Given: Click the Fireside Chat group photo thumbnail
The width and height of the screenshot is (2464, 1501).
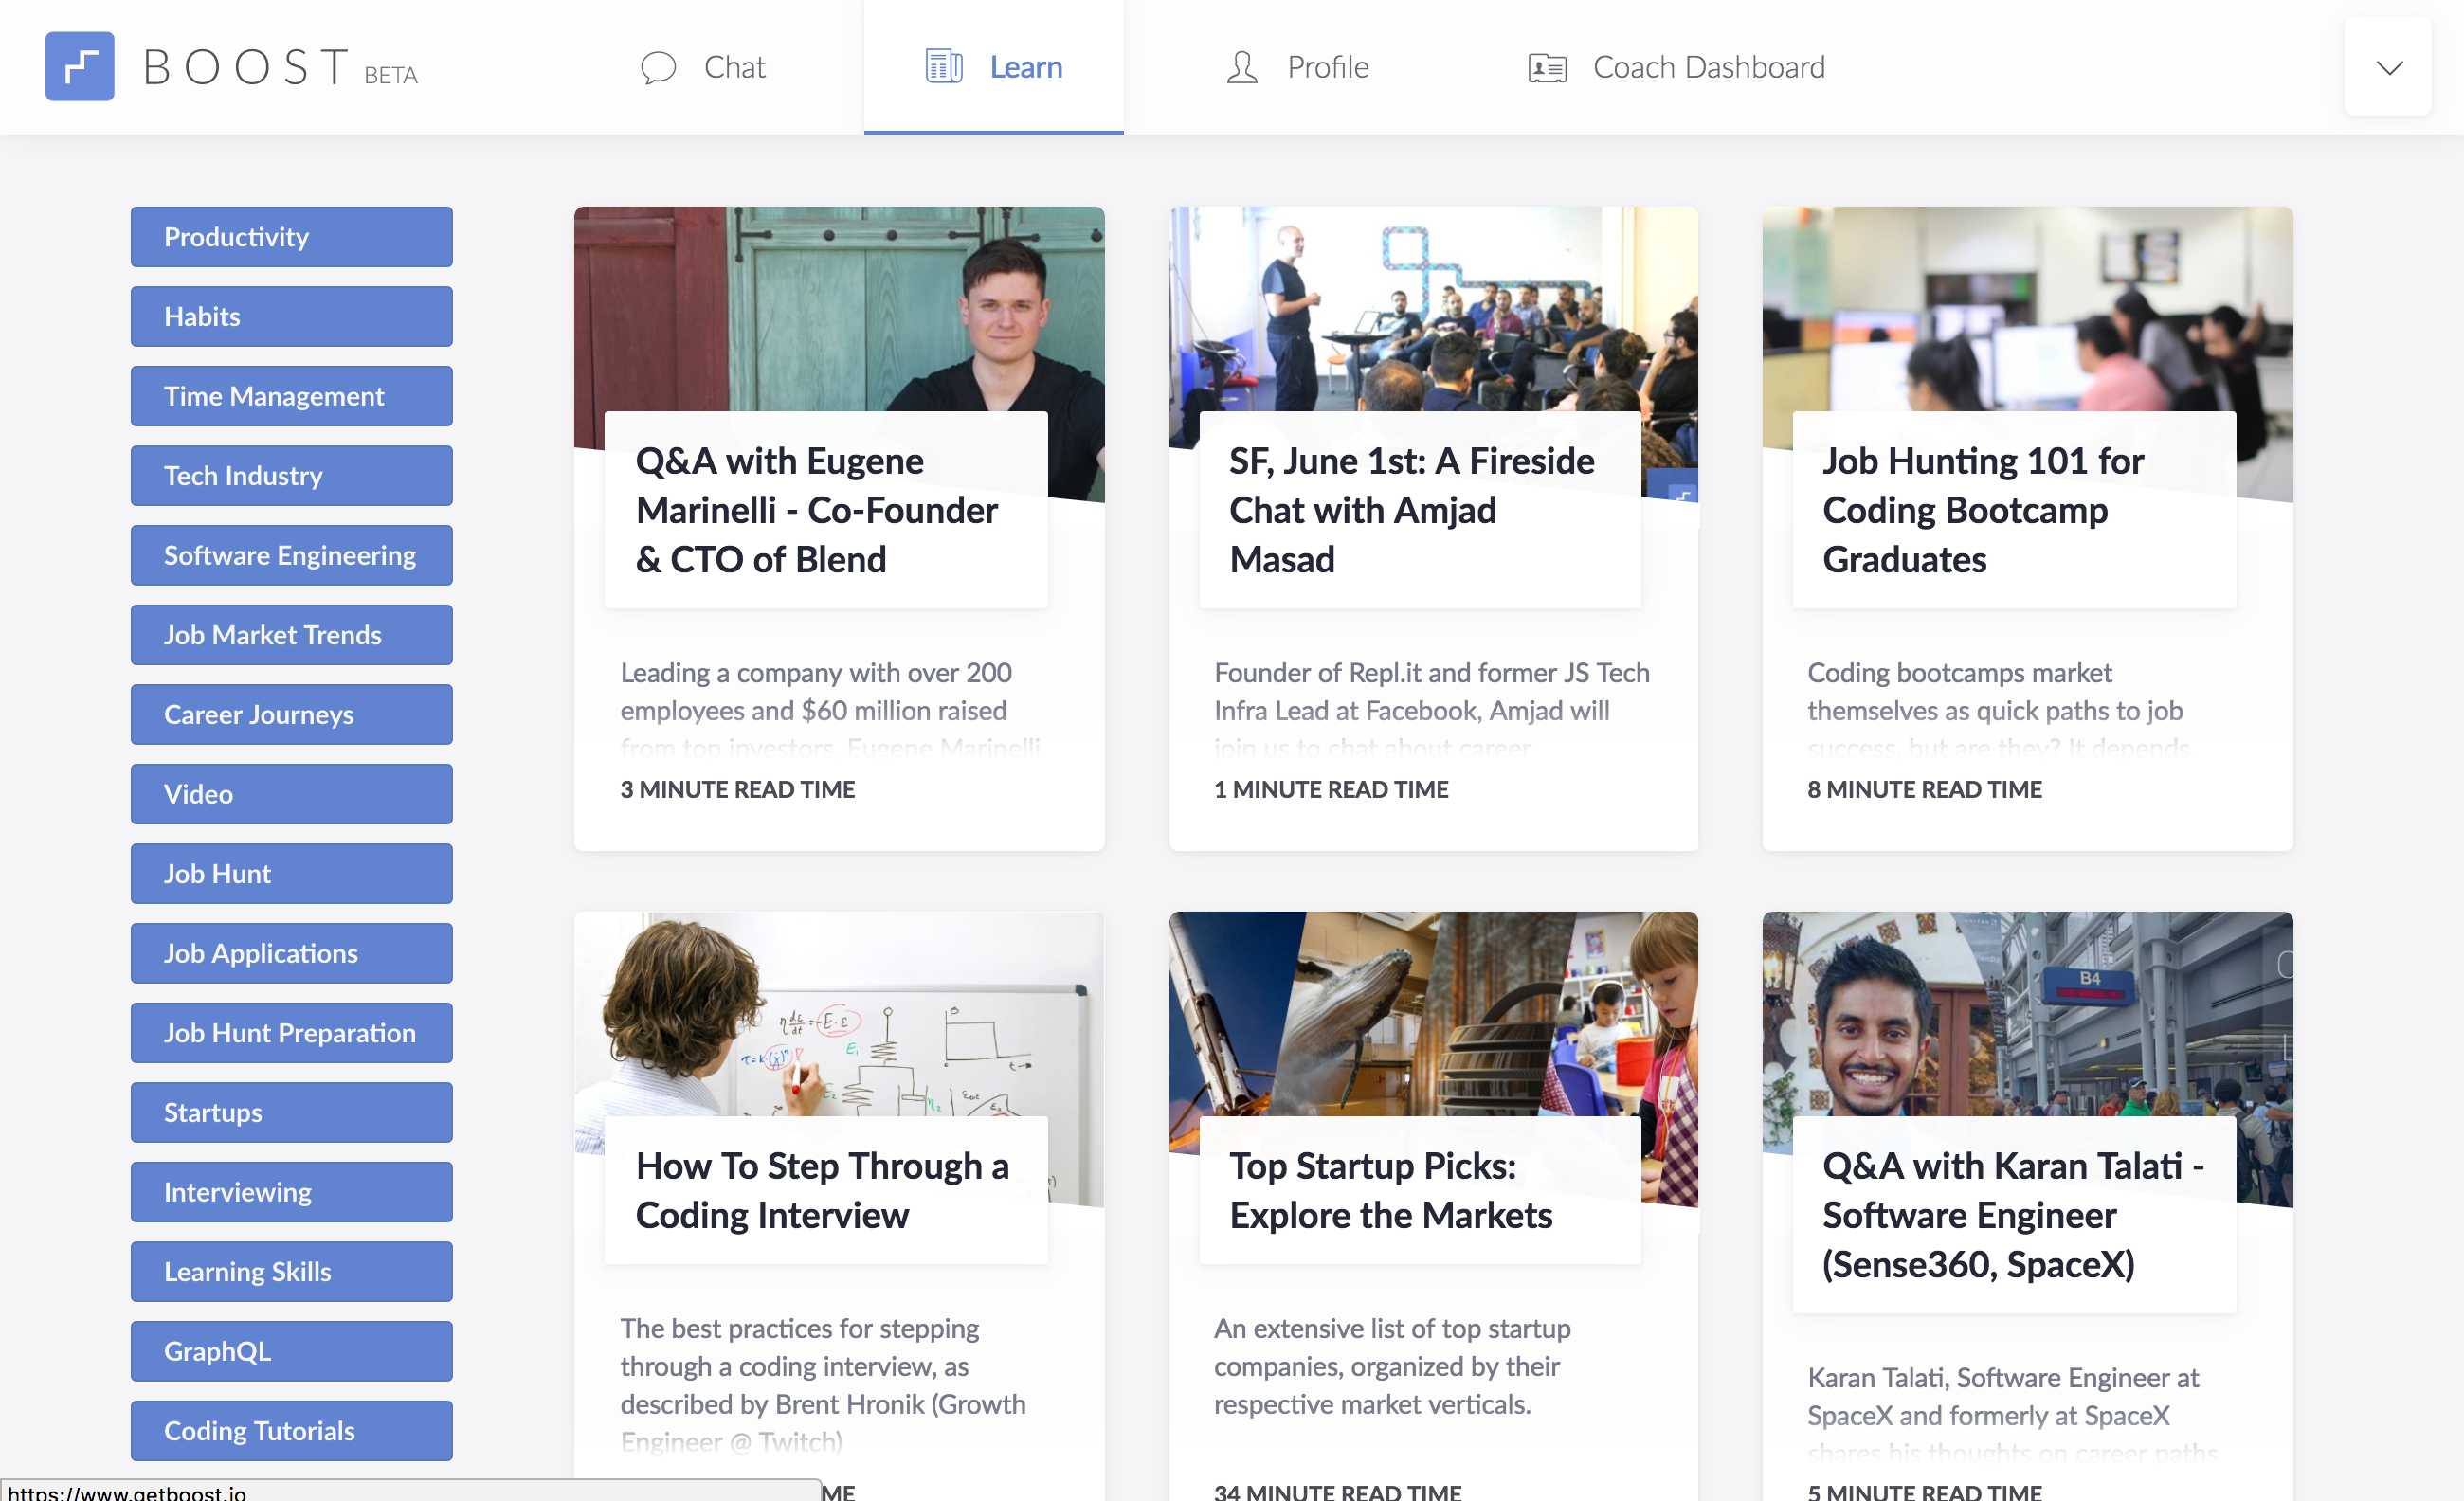Looking at the screenshot, I should click(1433, 310).
